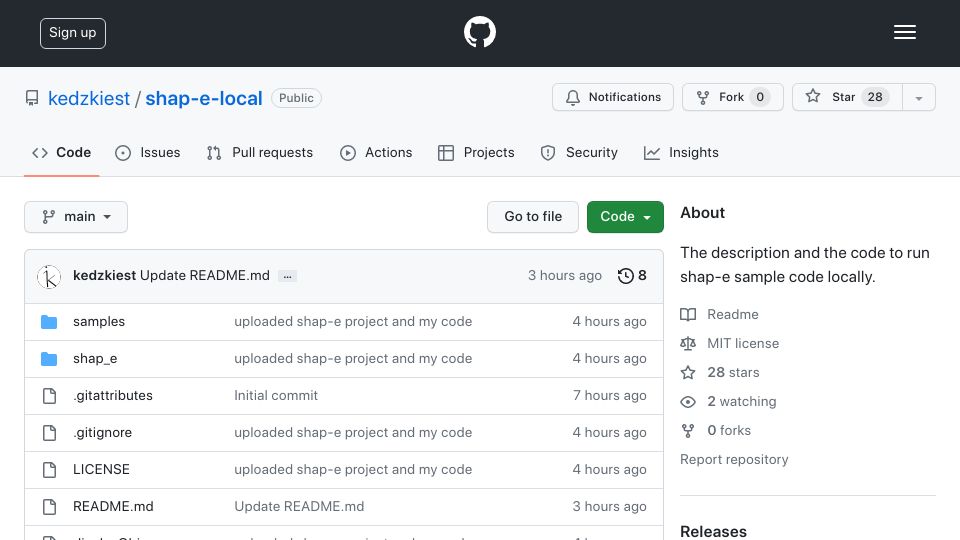Open the .gitignore file

(102, 432)
